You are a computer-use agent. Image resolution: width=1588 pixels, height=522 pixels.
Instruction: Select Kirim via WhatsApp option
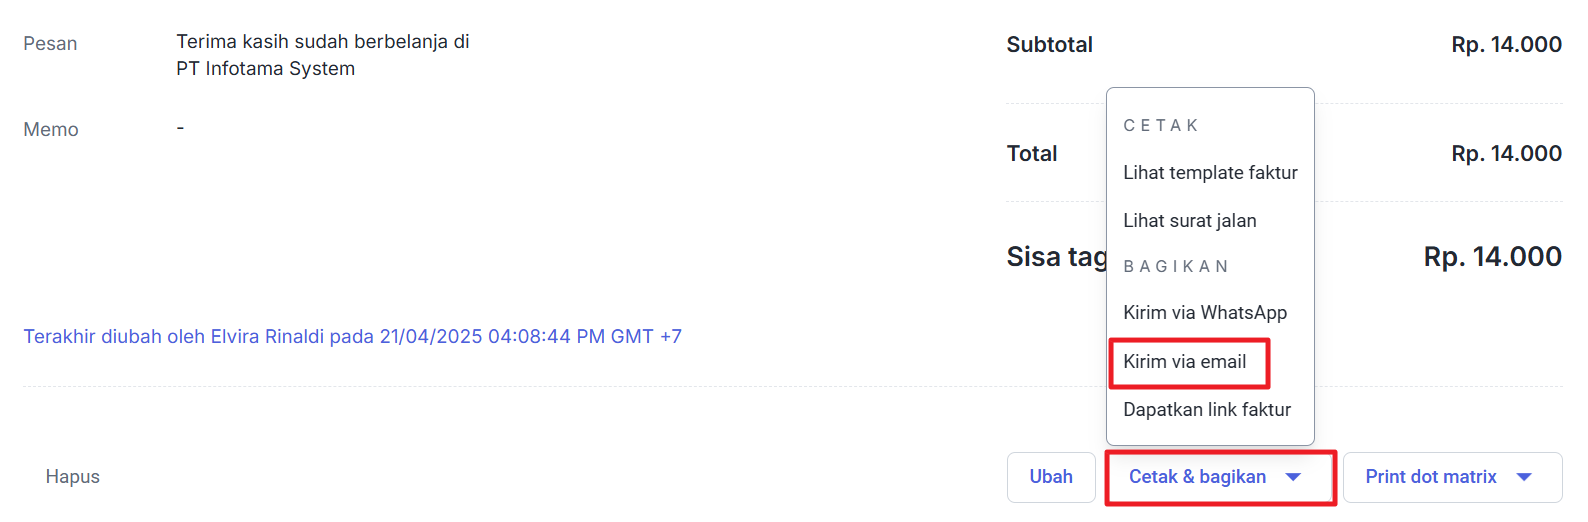tap(1205, 313)
